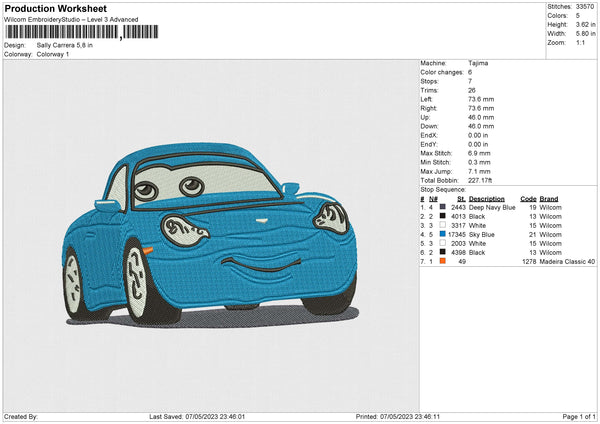Viewport: 600px width, 424px height.
Task: Click the Sally Carrera embroidery design preview
Action: point(210,235)
